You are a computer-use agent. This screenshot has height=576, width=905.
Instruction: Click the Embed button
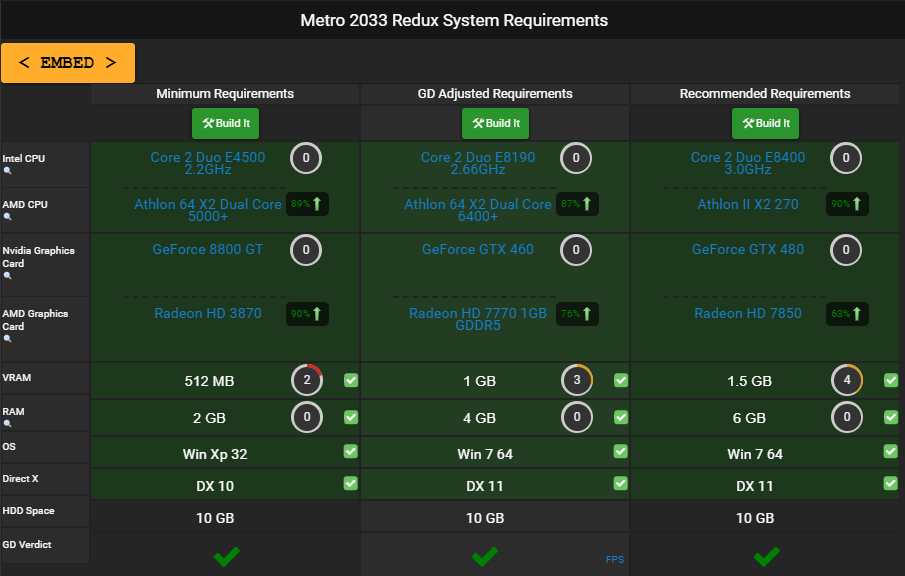(68, 63)
